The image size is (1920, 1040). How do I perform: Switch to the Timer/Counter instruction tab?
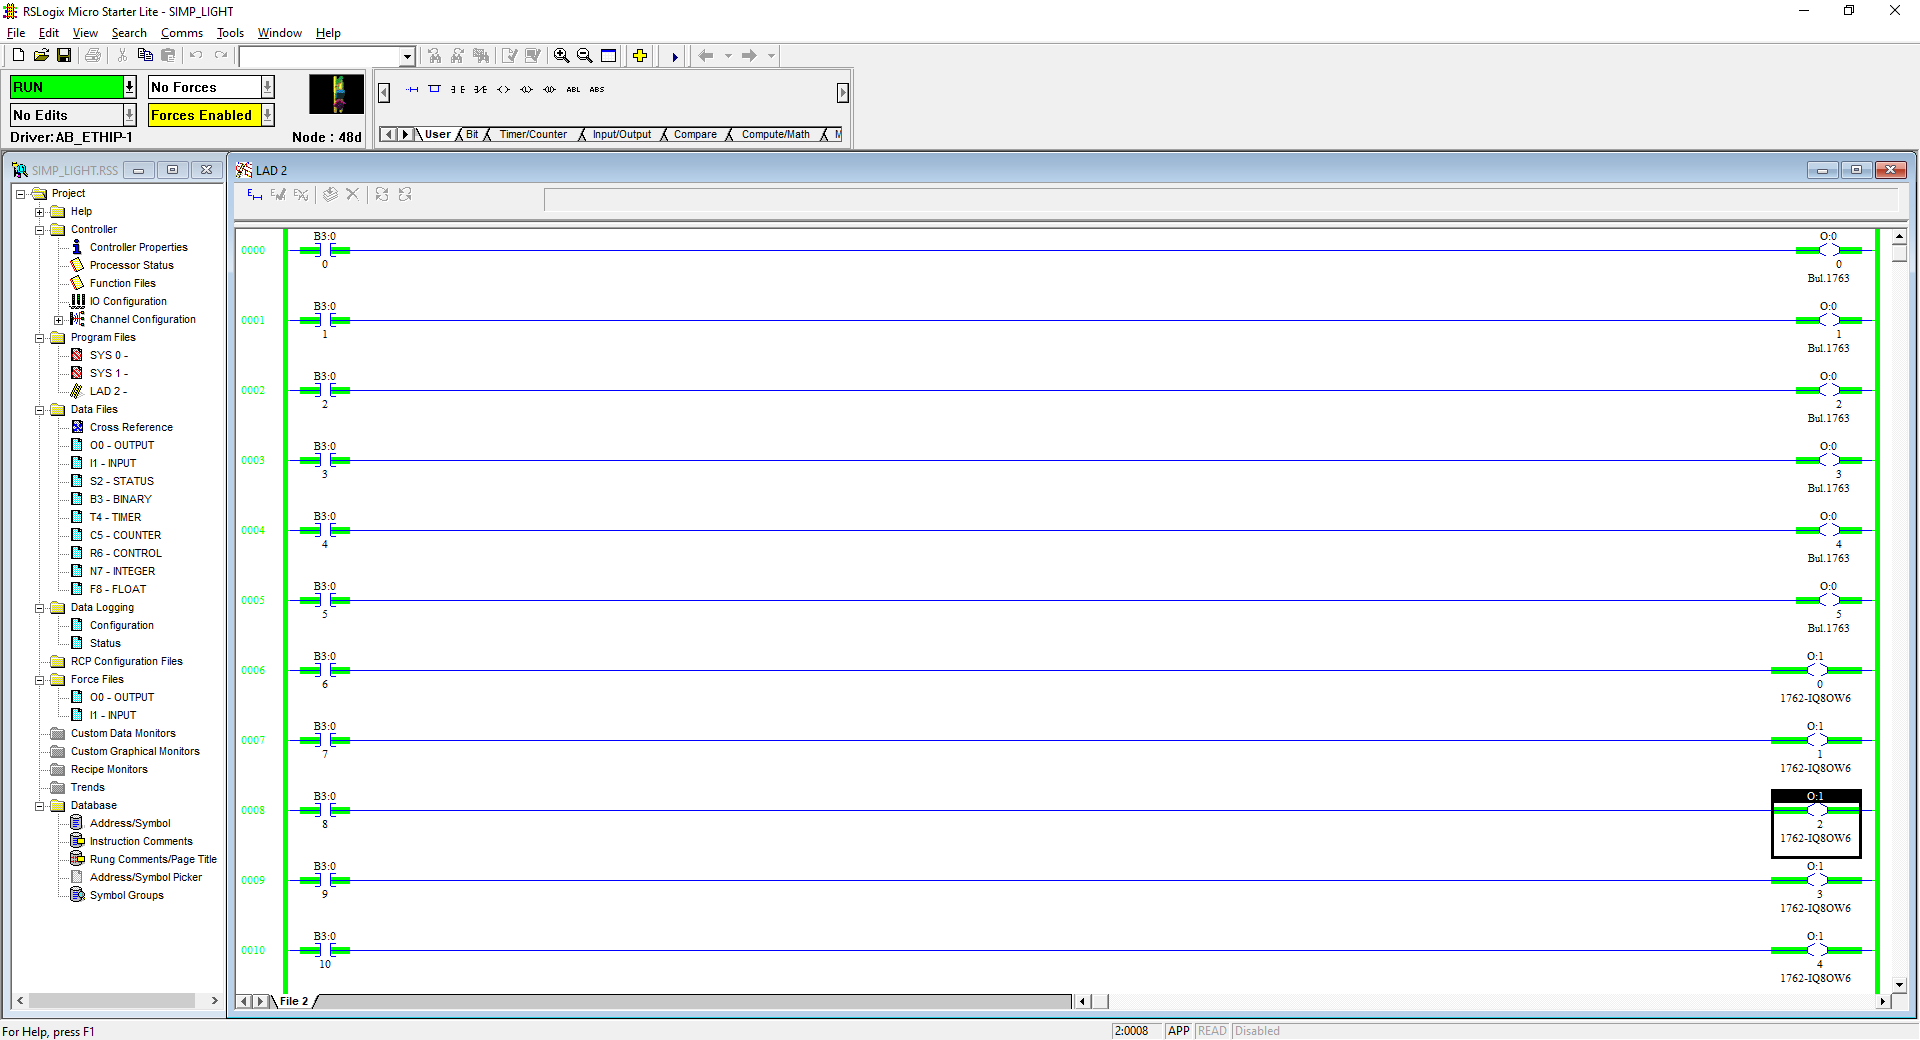533,134
